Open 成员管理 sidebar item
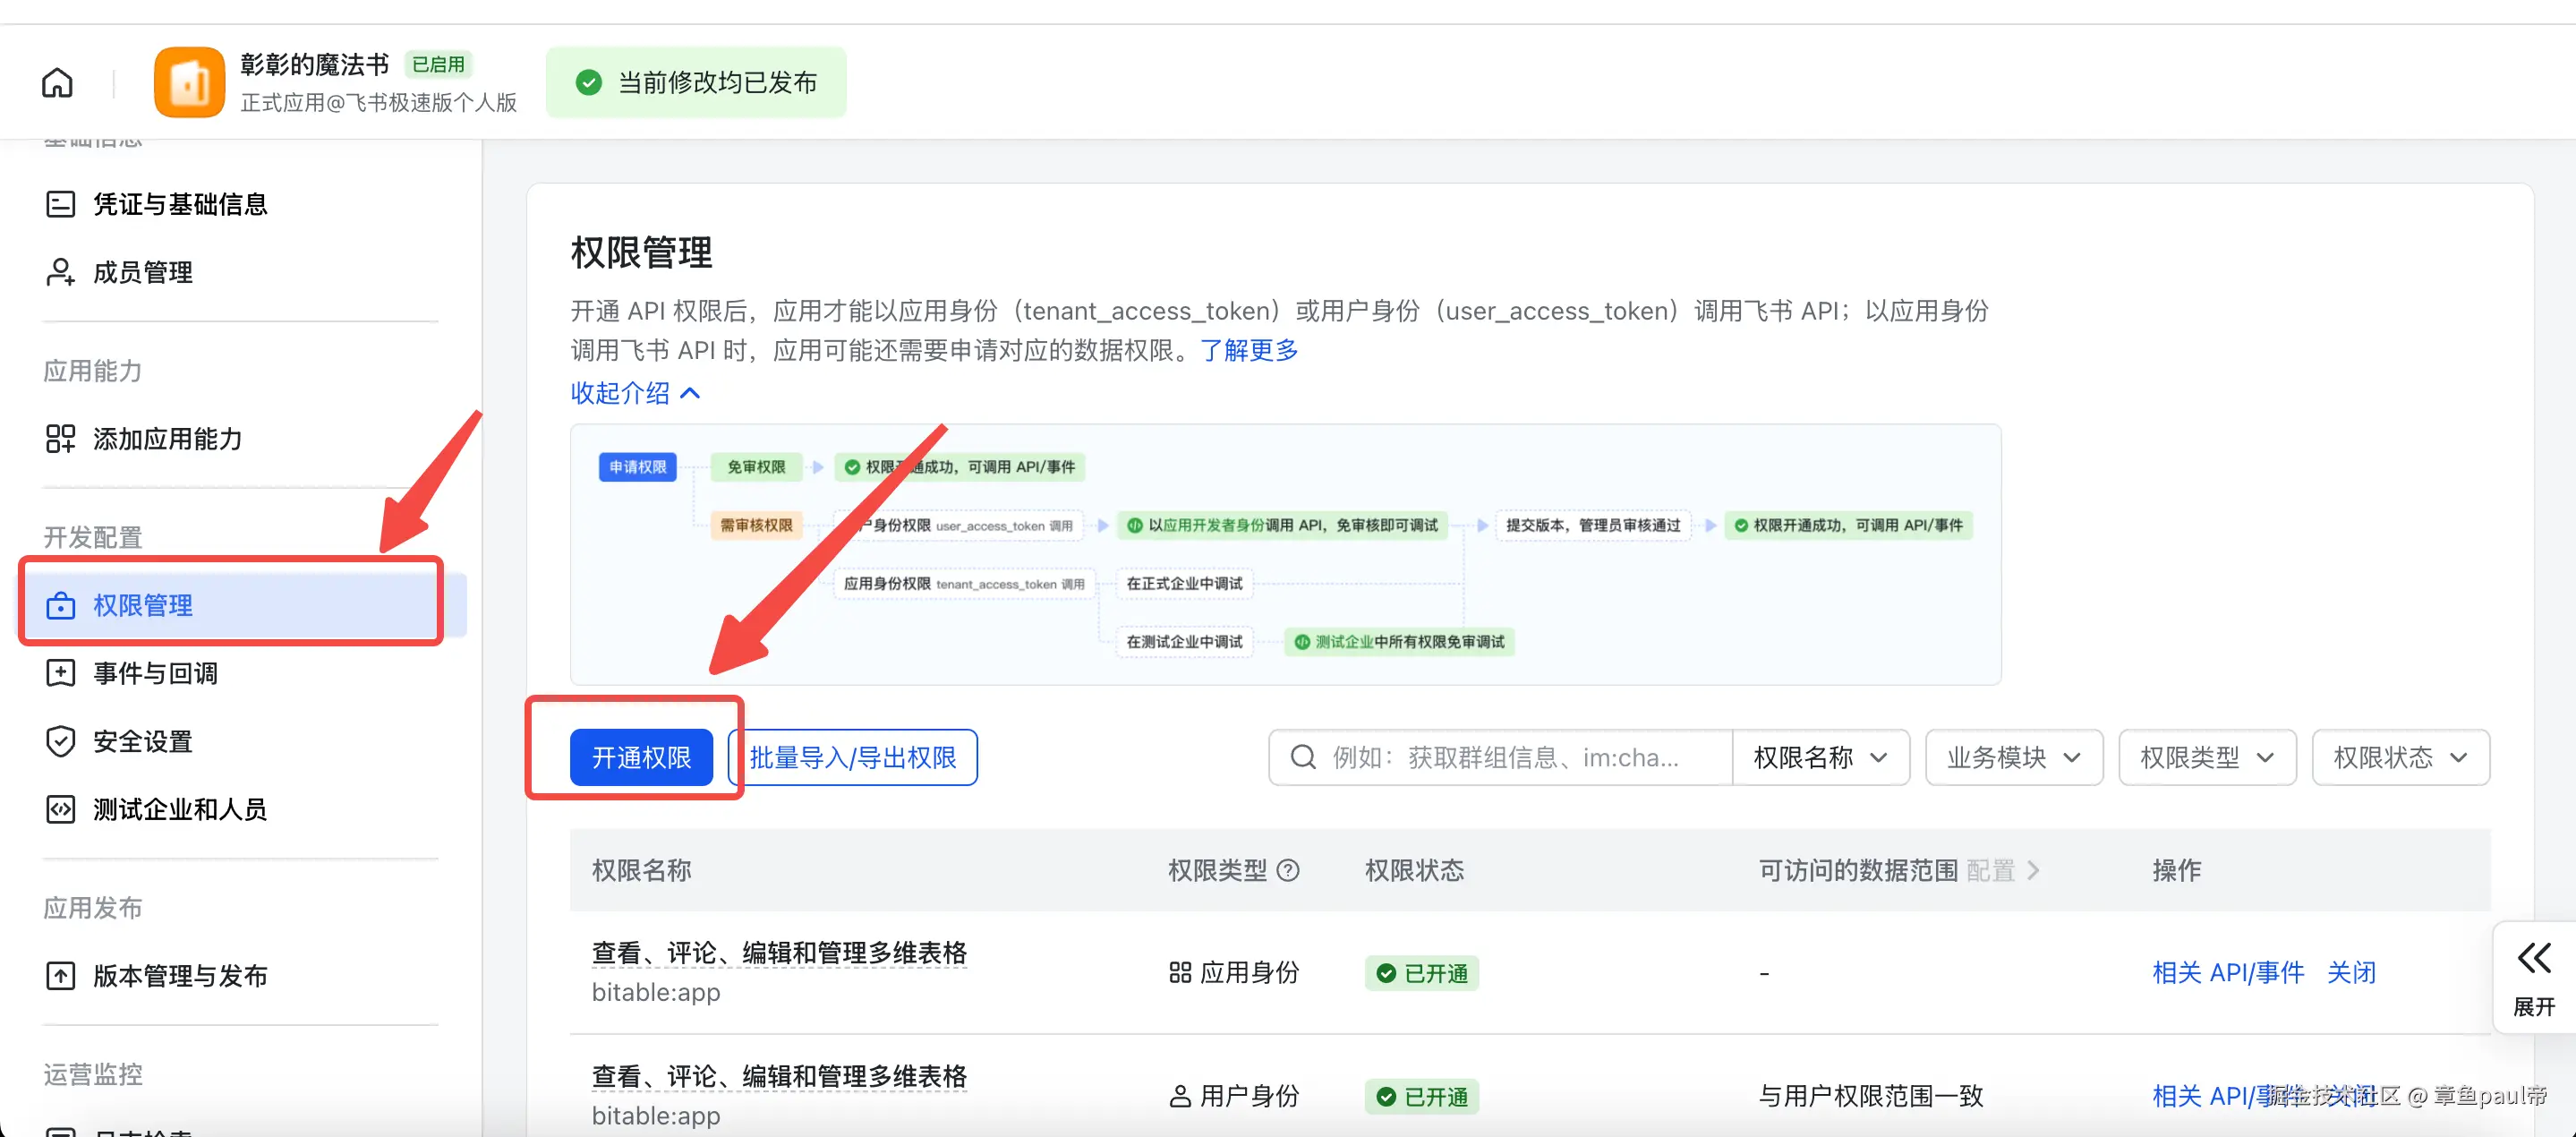The height and width of the screenshot is (1137, 2576). pyautogui.click(x=142, y=272)
